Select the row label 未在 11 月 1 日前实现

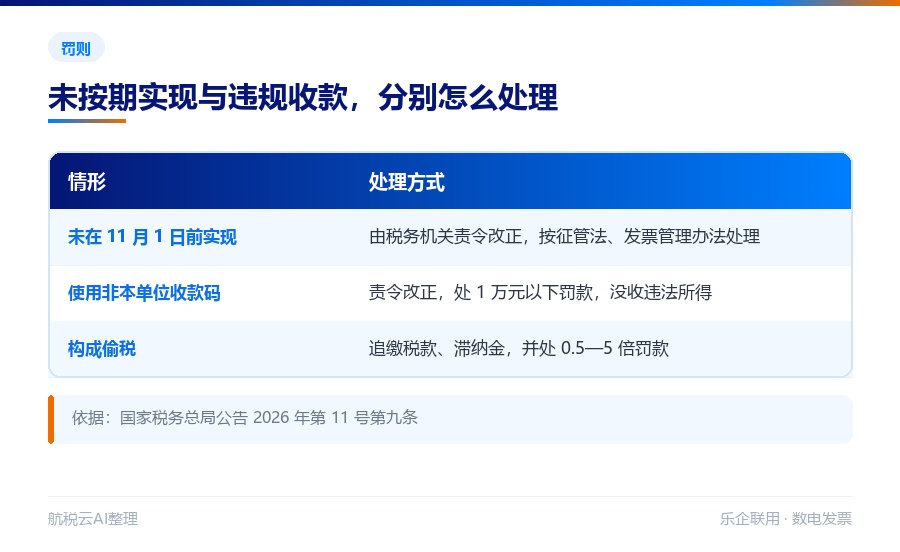coord(152,237)
